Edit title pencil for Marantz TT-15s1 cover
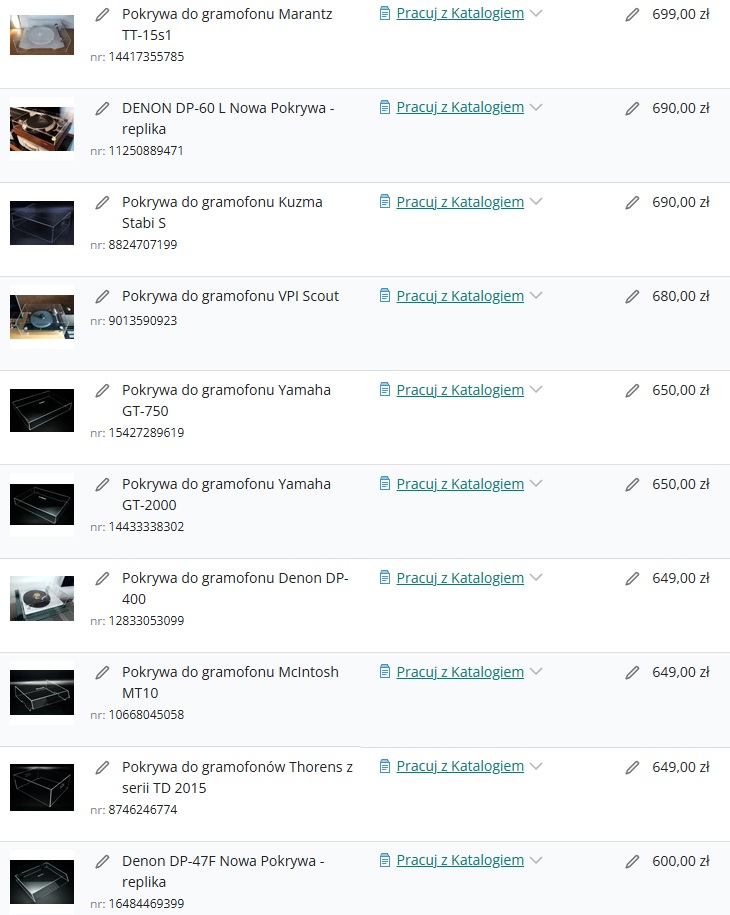The height and width of the screenshot is (915, 730). [102, 15]
